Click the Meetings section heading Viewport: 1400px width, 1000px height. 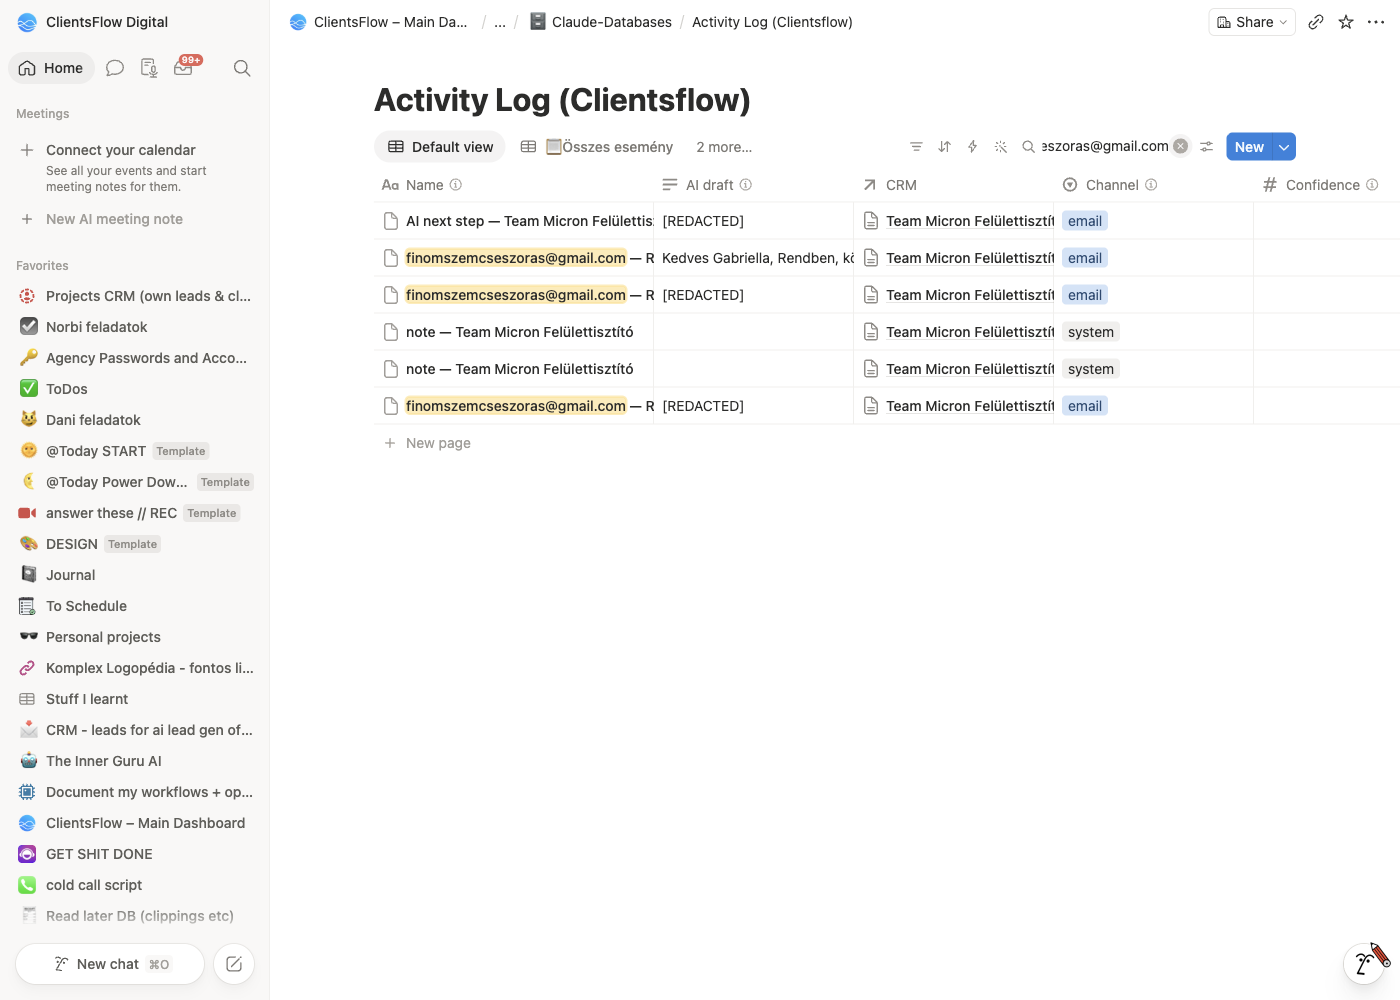click(x=43, y=114)
